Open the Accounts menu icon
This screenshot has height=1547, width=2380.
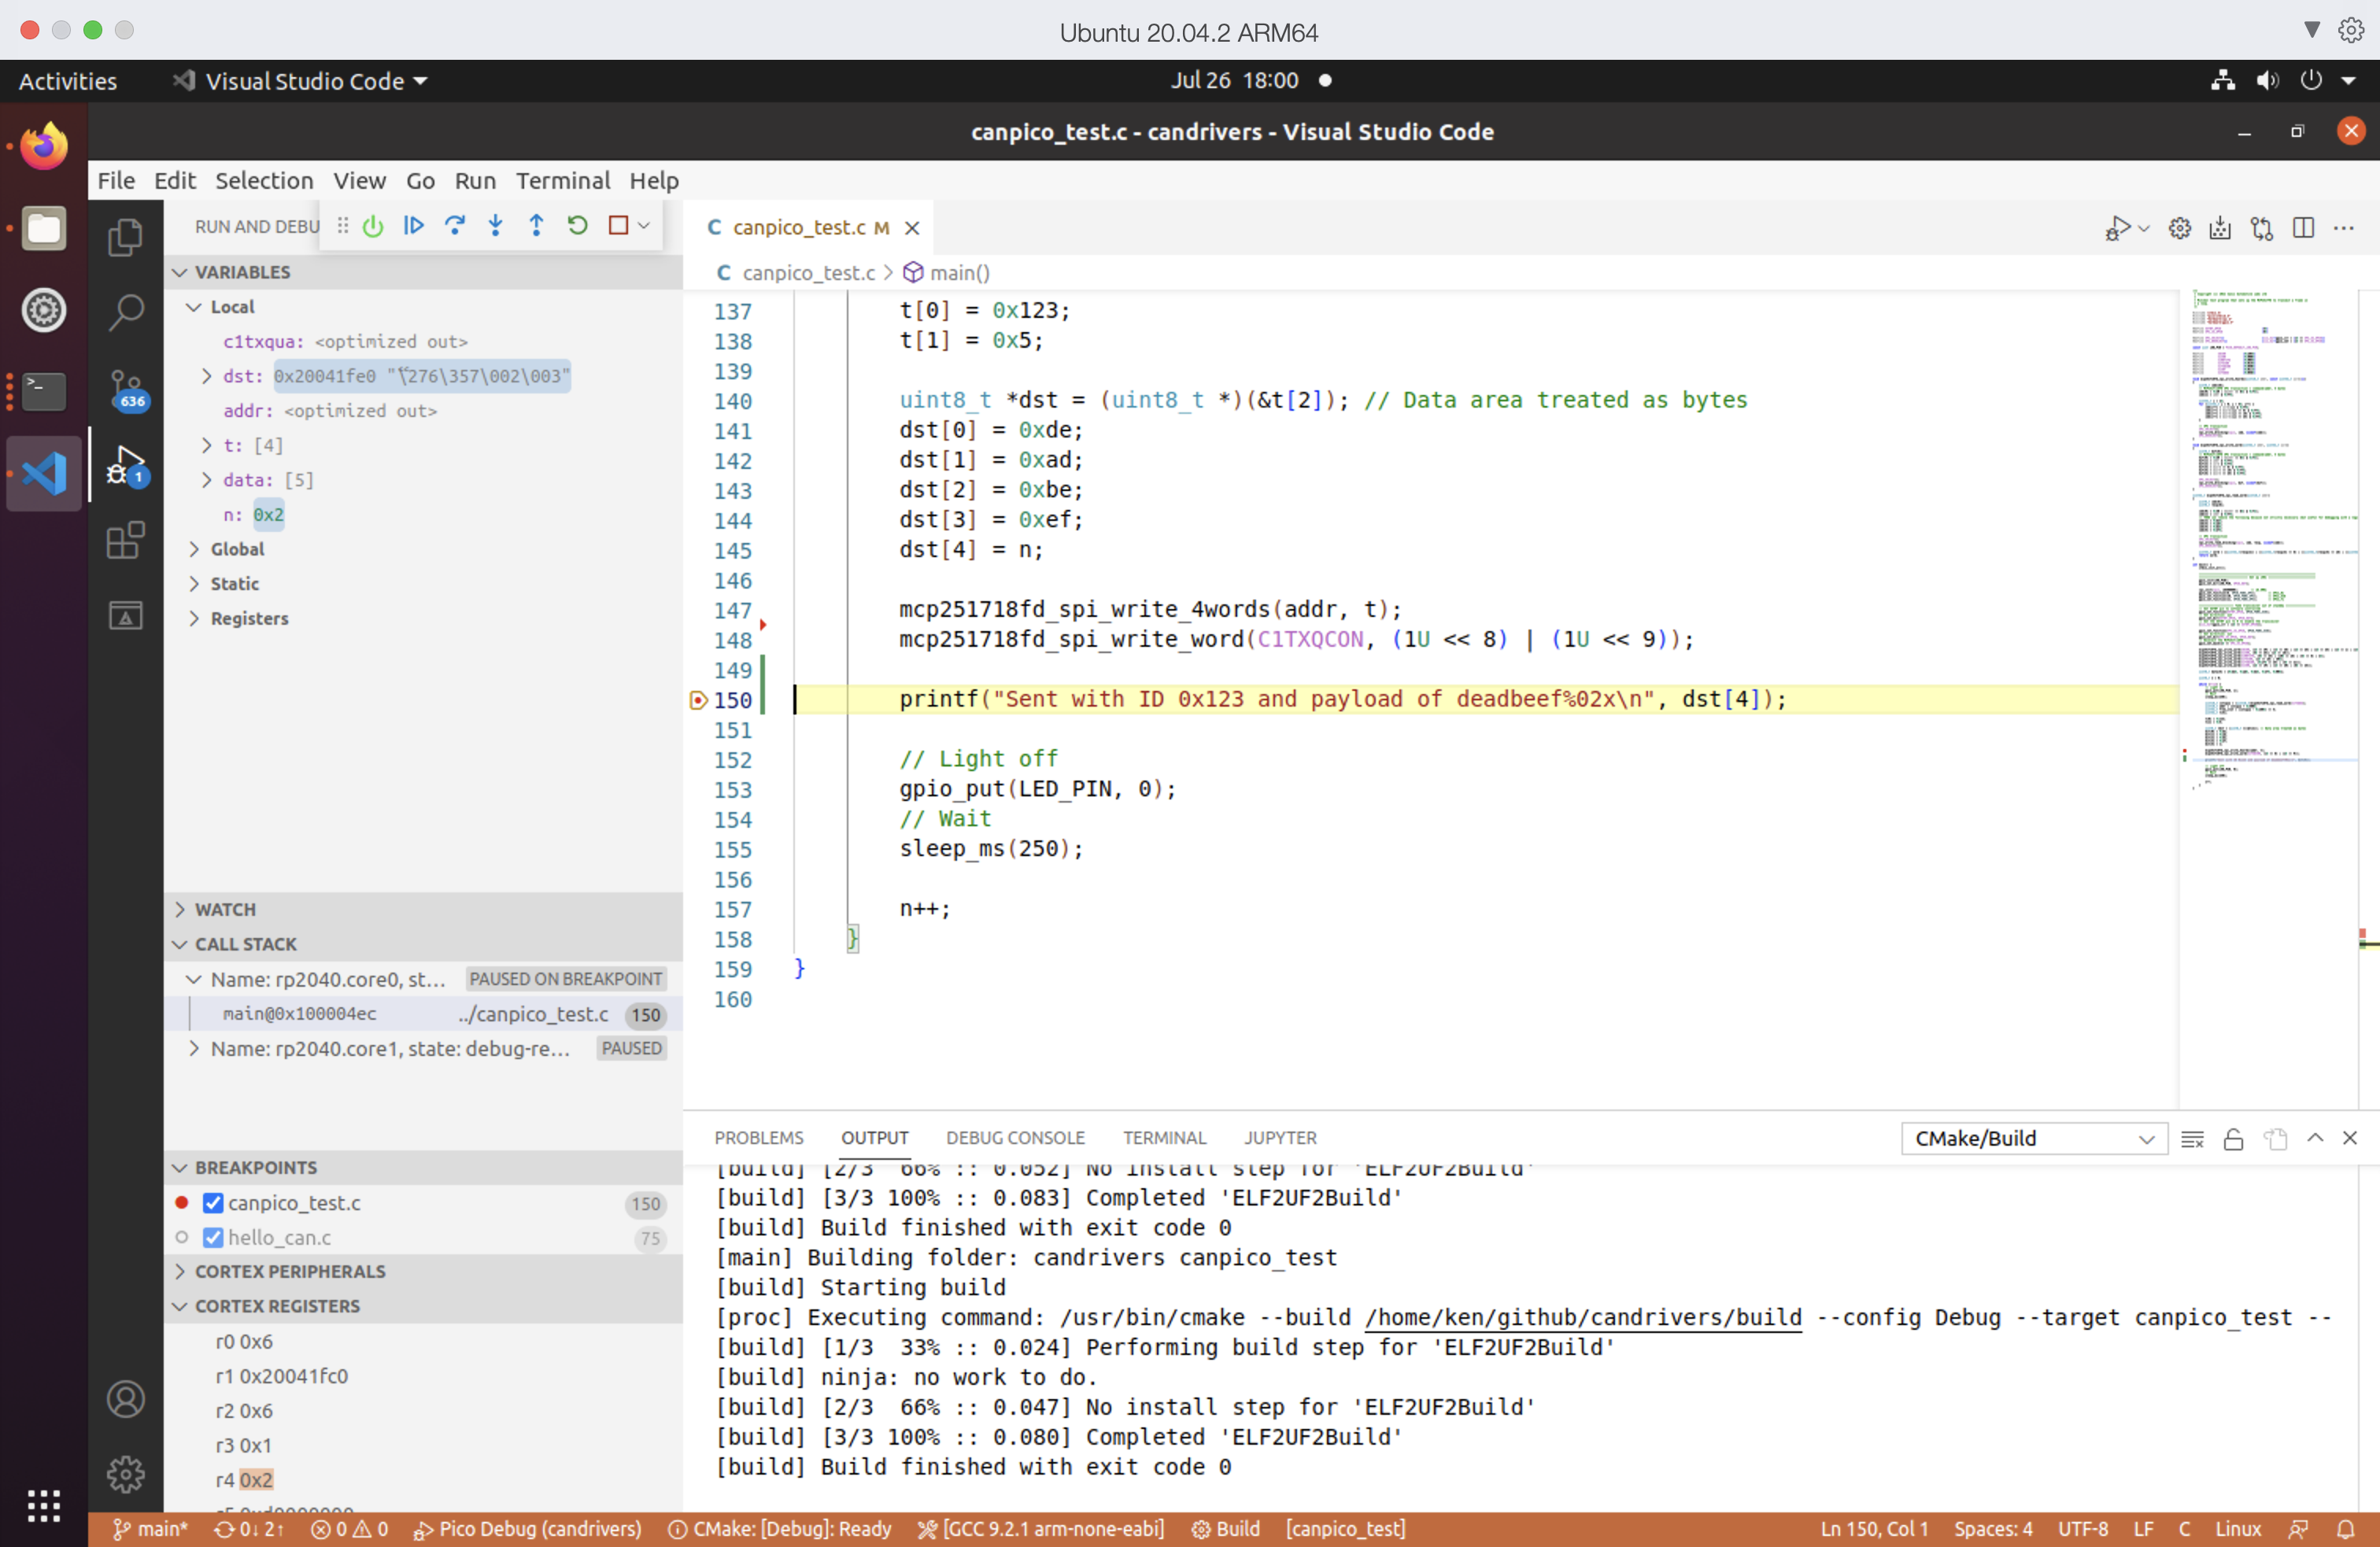click(125, 1399)
